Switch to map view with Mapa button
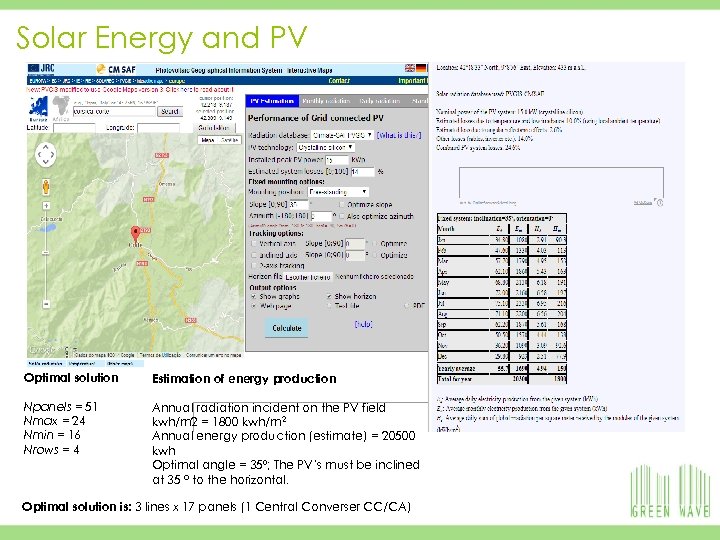The image size is (720, 540). click(208, 140)
